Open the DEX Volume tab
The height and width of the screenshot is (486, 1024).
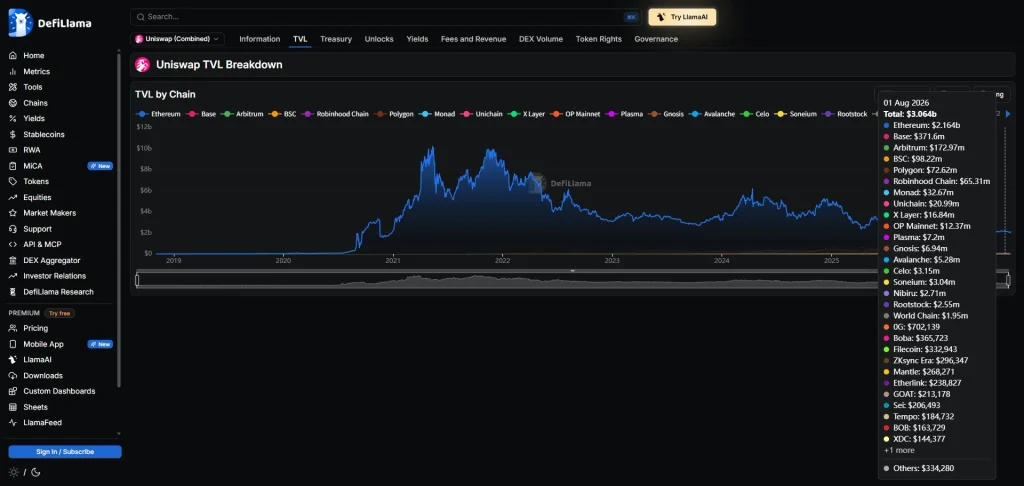[x=541, y=39]
